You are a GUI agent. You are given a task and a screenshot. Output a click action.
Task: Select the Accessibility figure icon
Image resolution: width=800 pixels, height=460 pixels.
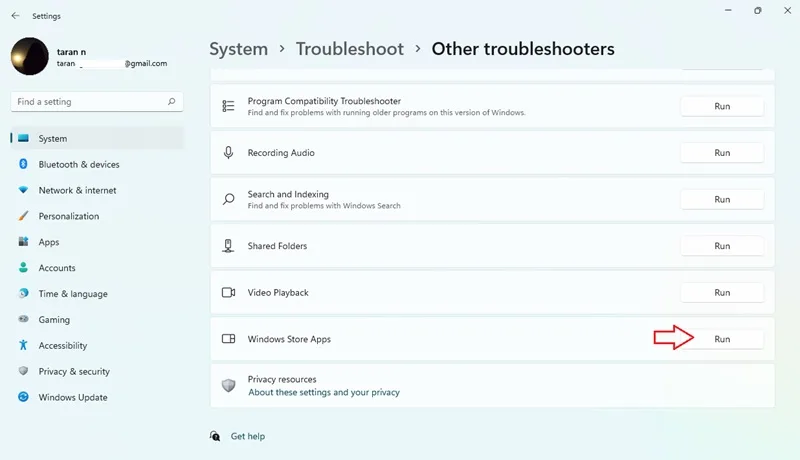point(23,345)
